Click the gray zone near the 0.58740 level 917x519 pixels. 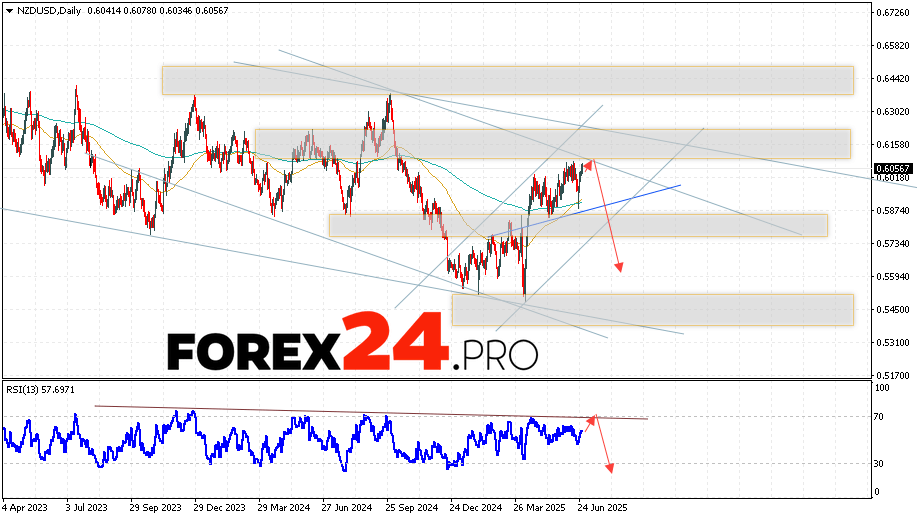tap(577, 225)
